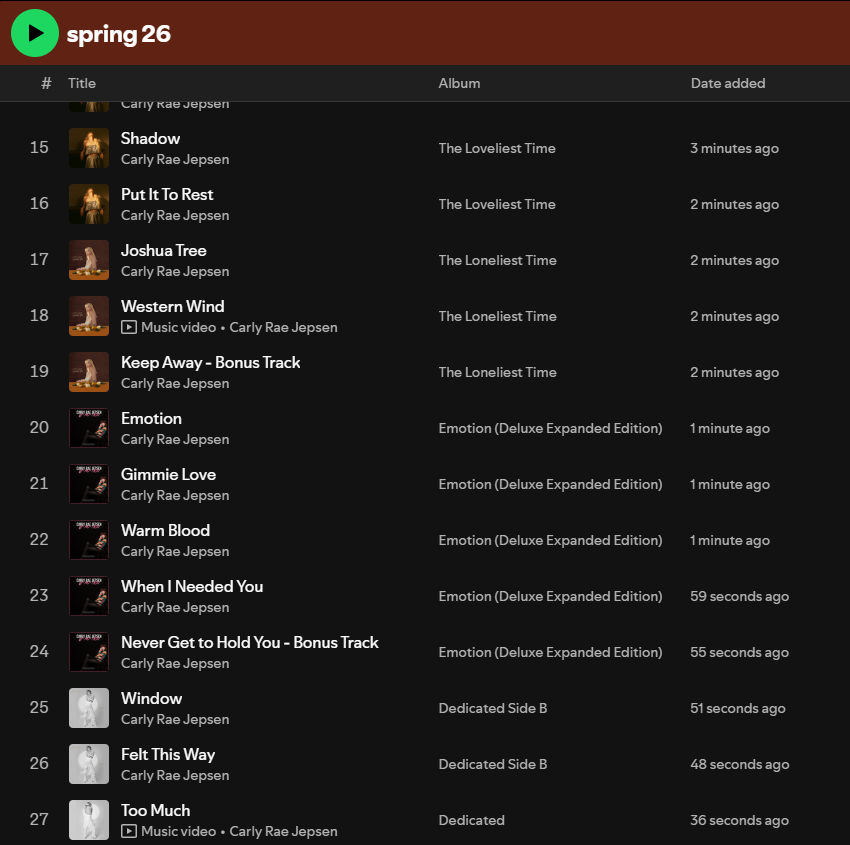
Task: Click the Music video icon under Western Wind
Action: 129,327
